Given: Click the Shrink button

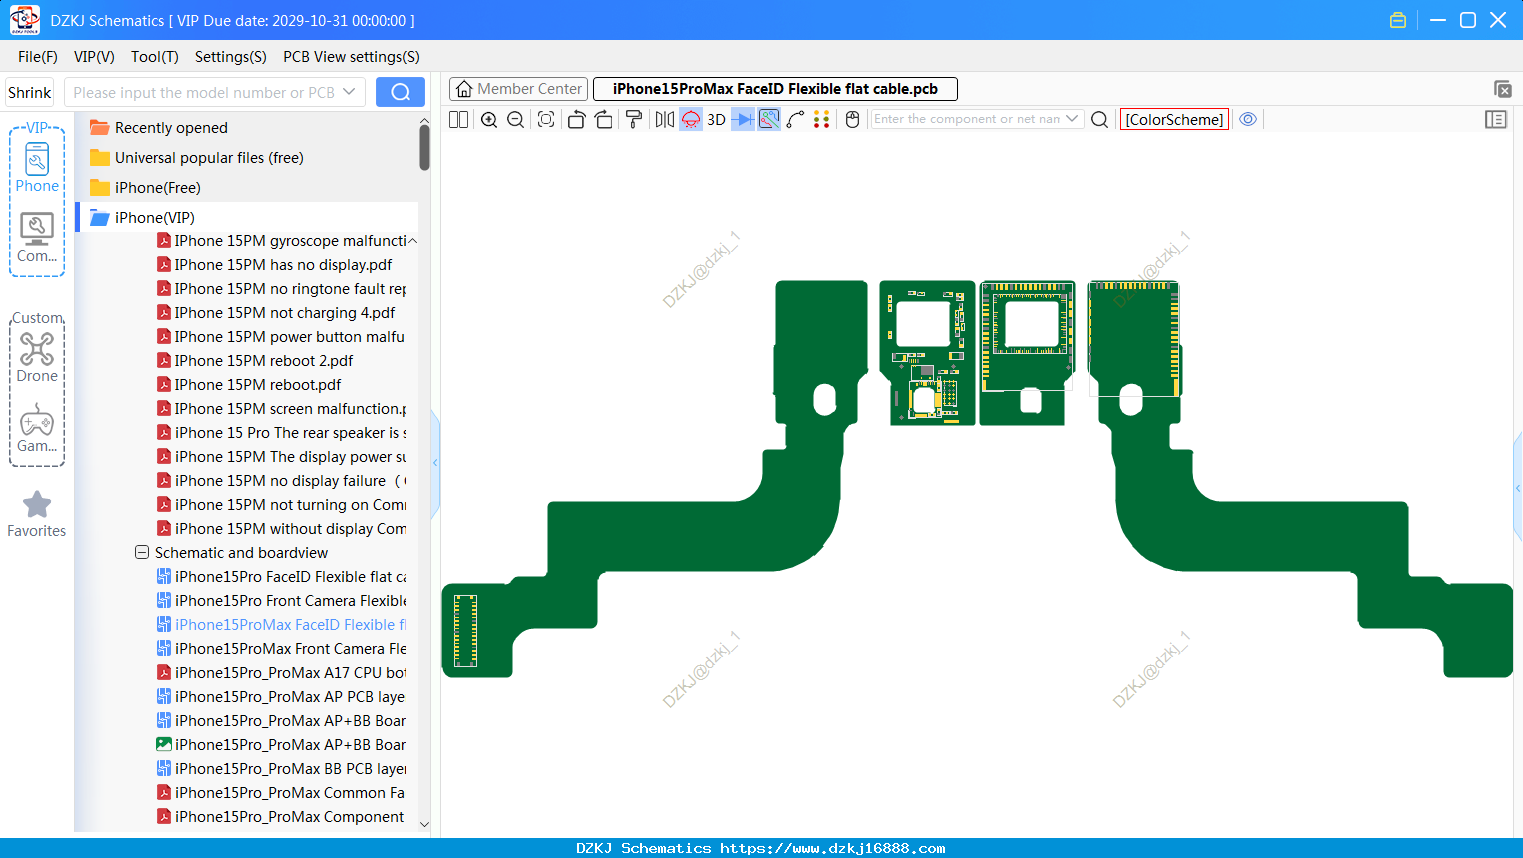Looking at the screenshot, I should click(30, 92).
